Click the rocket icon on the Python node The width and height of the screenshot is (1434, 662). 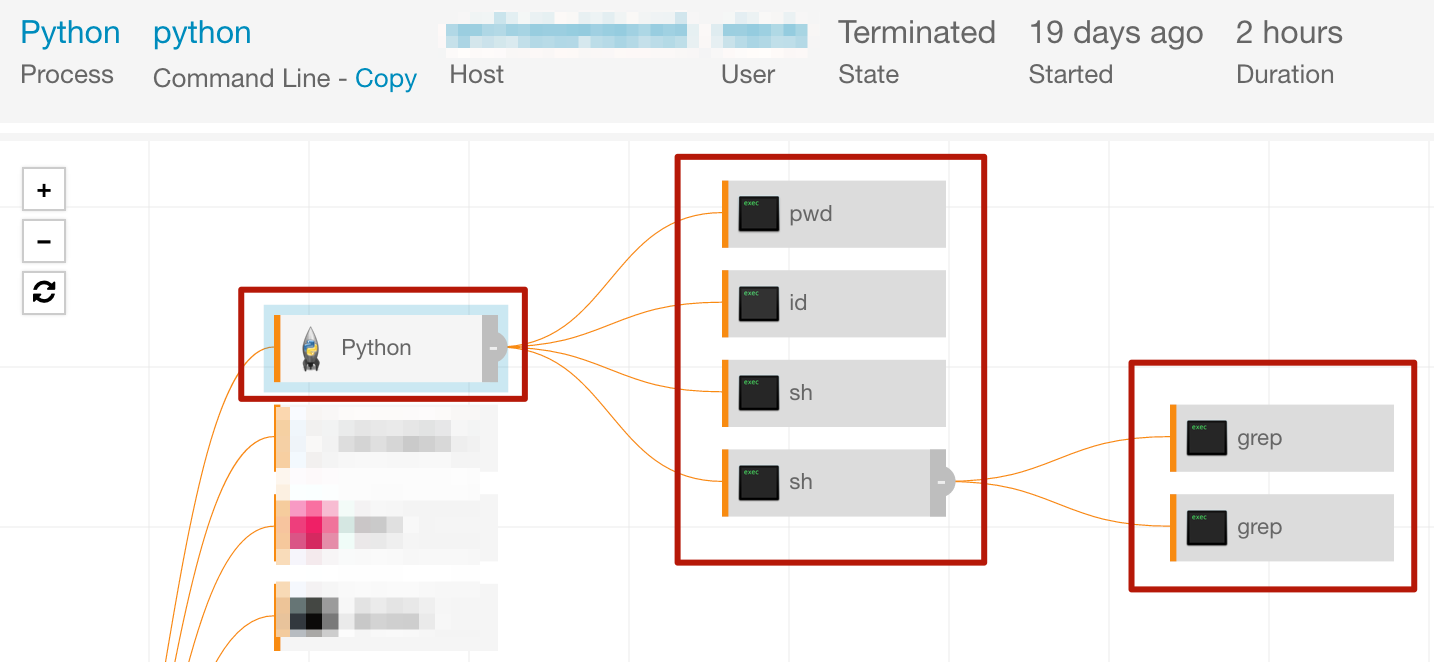click(311, 348)
